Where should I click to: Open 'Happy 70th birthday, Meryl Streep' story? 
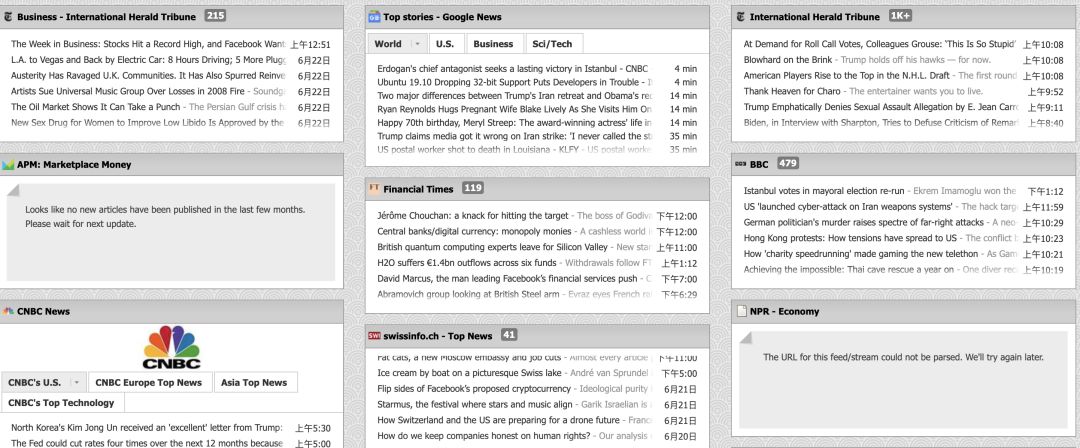[x=515, y=123]
